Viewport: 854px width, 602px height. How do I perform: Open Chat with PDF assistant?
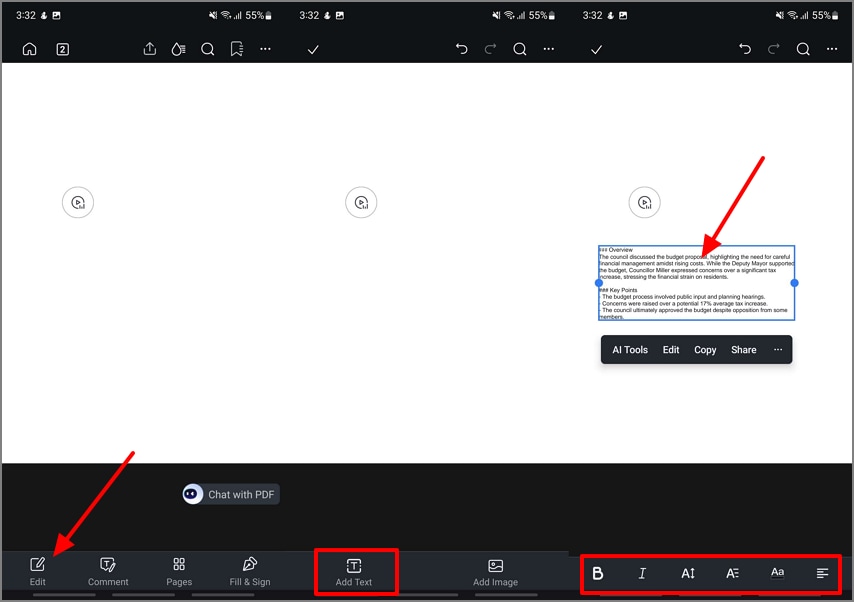[x=230, y=494]
